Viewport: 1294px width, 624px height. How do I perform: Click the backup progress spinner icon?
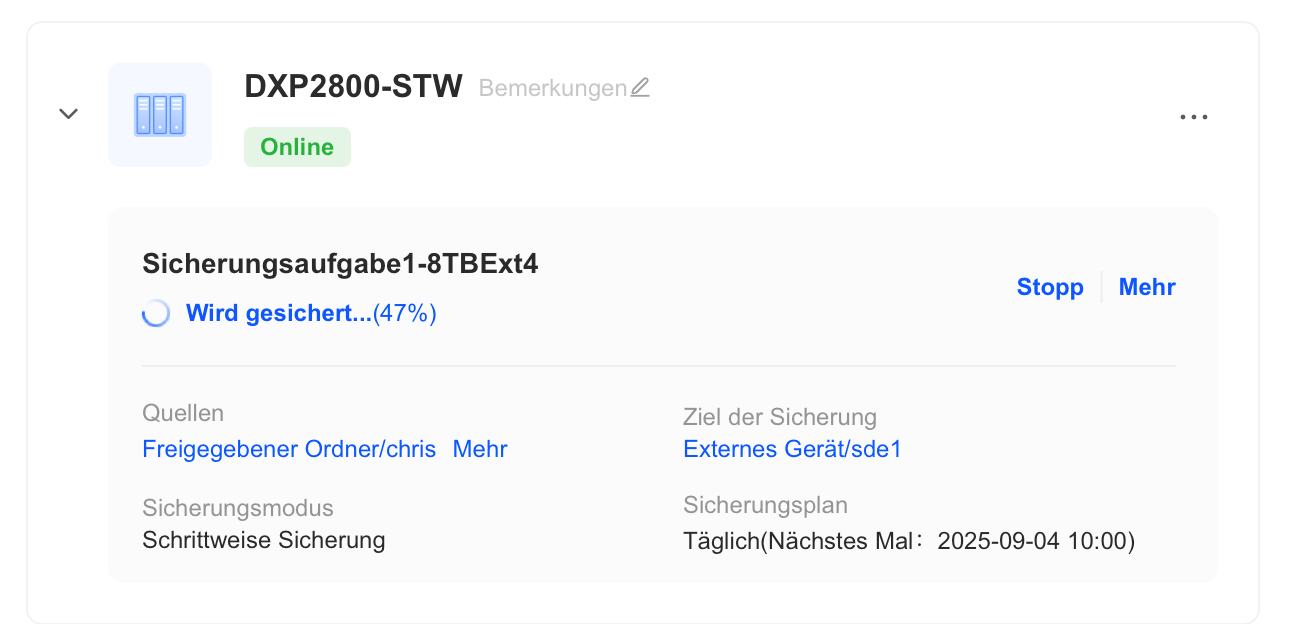(x=156, y=314)
